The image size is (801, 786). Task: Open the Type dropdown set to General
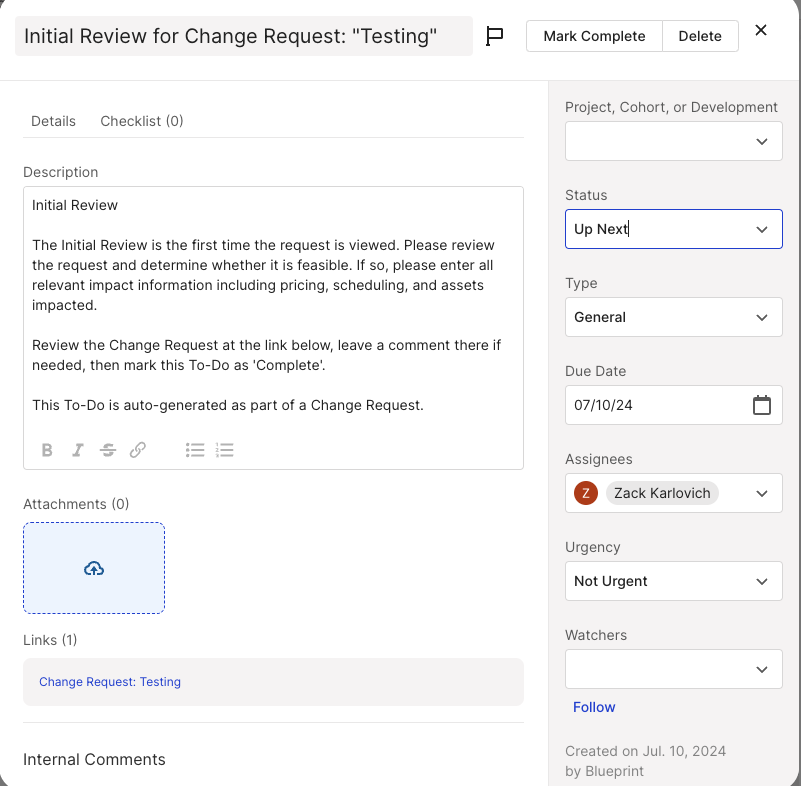click(673, 317)
